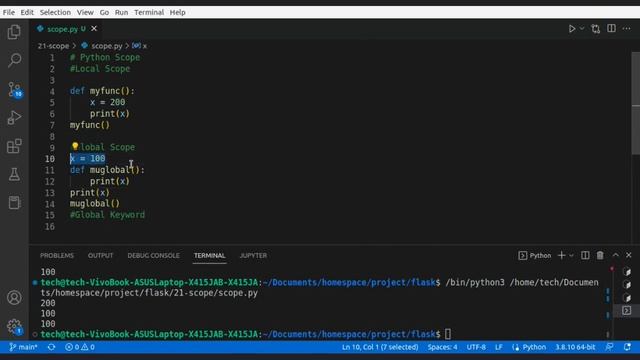Synchronize changes icon in status bar
The width and height of the screenshot is (640, 360).
(51, 347)
